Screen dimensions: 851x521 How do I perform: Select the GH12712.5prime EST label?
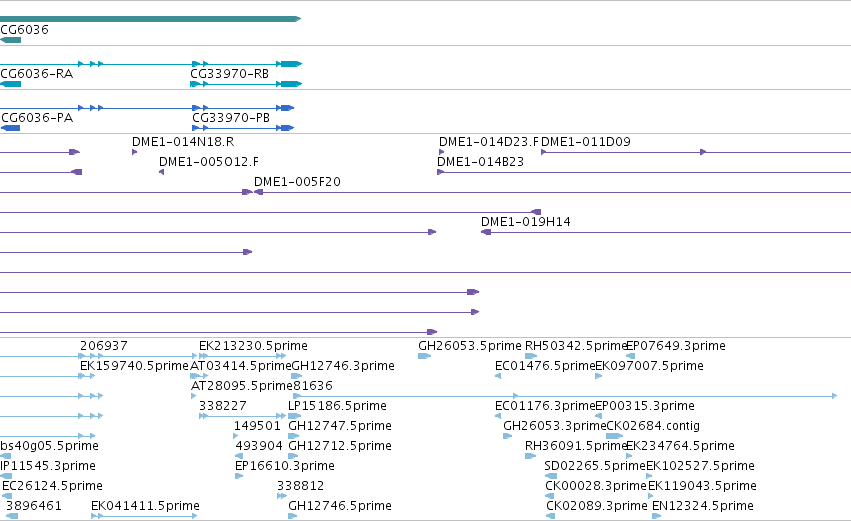click(x=340, y=446)
